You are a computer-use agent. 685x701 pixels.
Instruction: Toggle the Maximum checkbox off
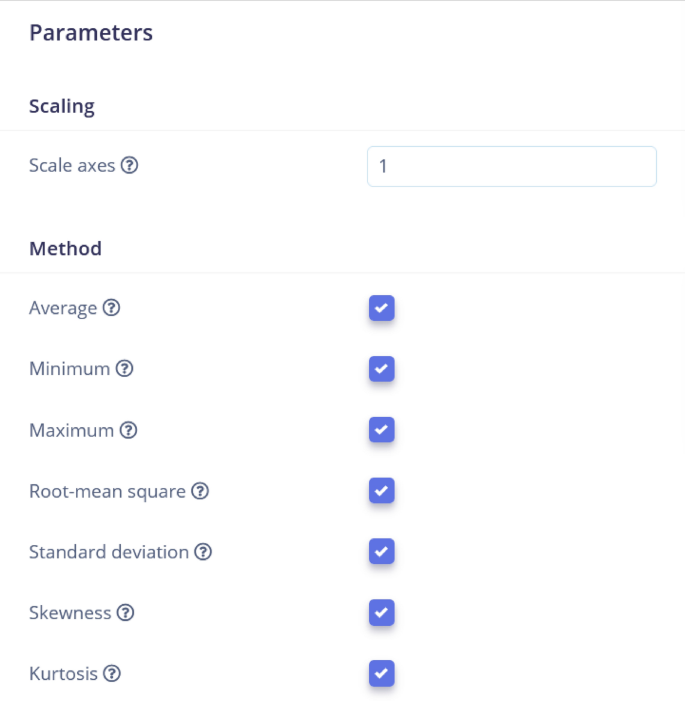pos(381,430)
